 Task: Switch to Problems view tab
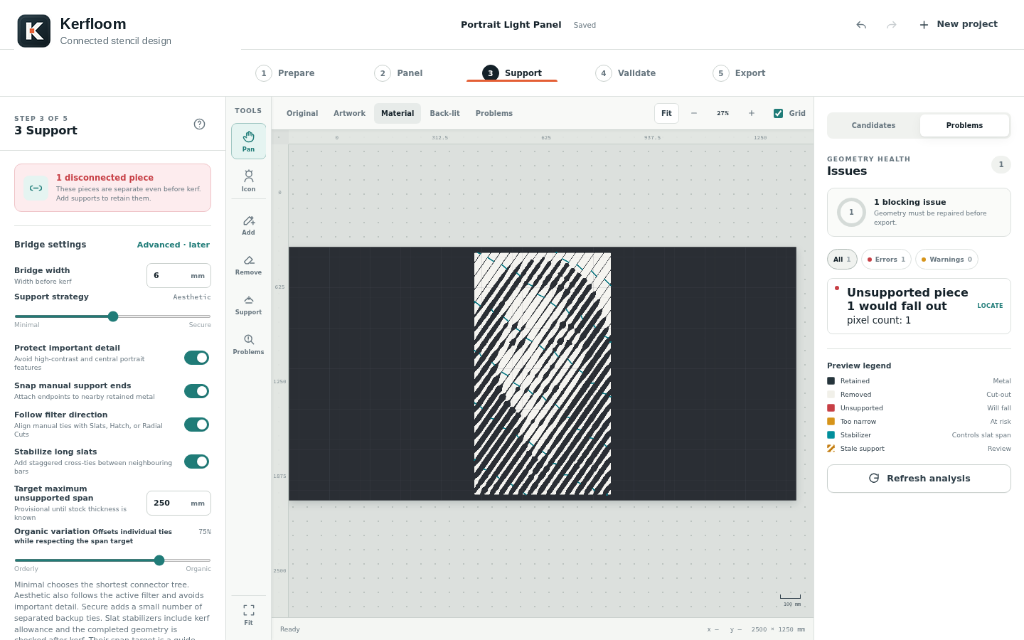pyautogui.click(x=494, y=113)
